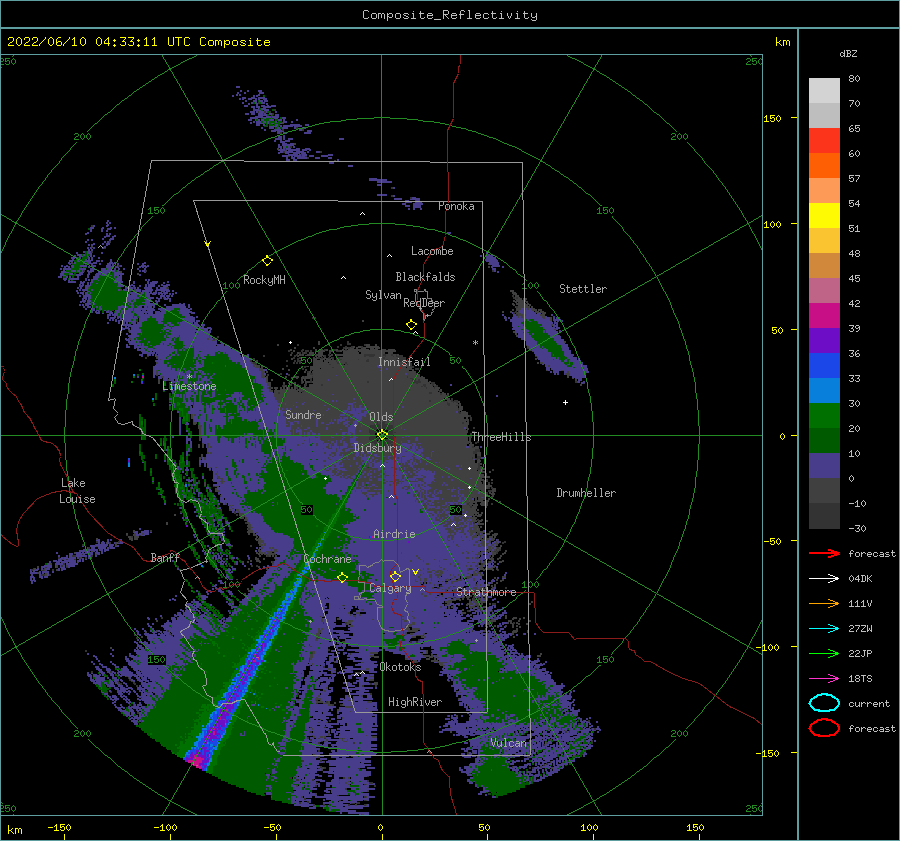Click the Lacombe city label
Viewport: 900px width, 841px height.
[432, 251]
